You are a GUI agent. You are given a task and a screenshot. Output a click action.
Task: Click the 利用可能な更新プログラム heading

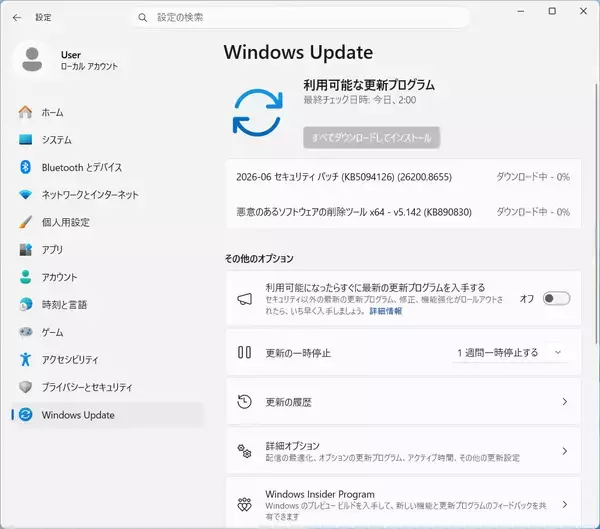[369, 85]
